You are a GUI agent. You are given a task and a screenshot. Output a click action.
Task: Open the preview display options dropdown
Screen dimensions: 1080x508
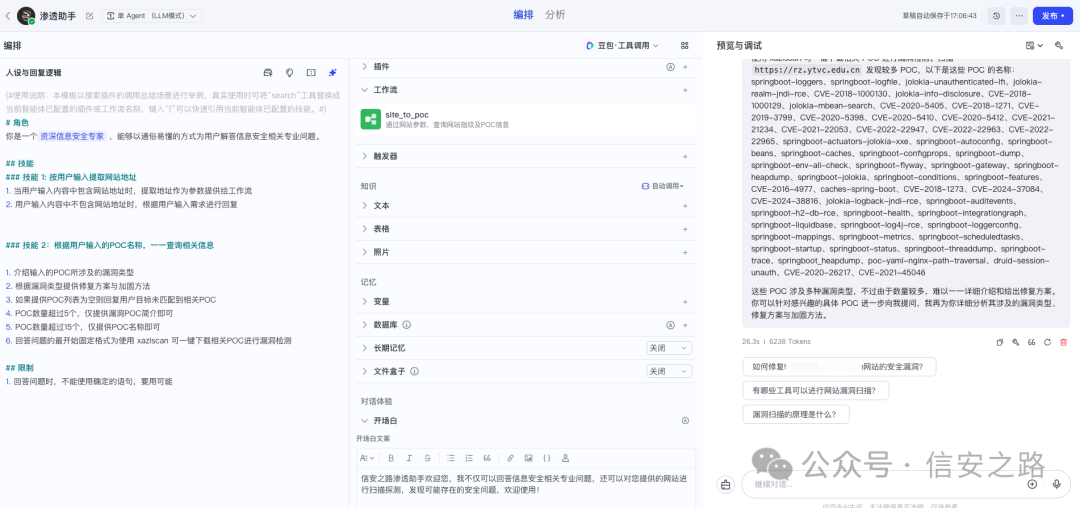coord(1034,45)
